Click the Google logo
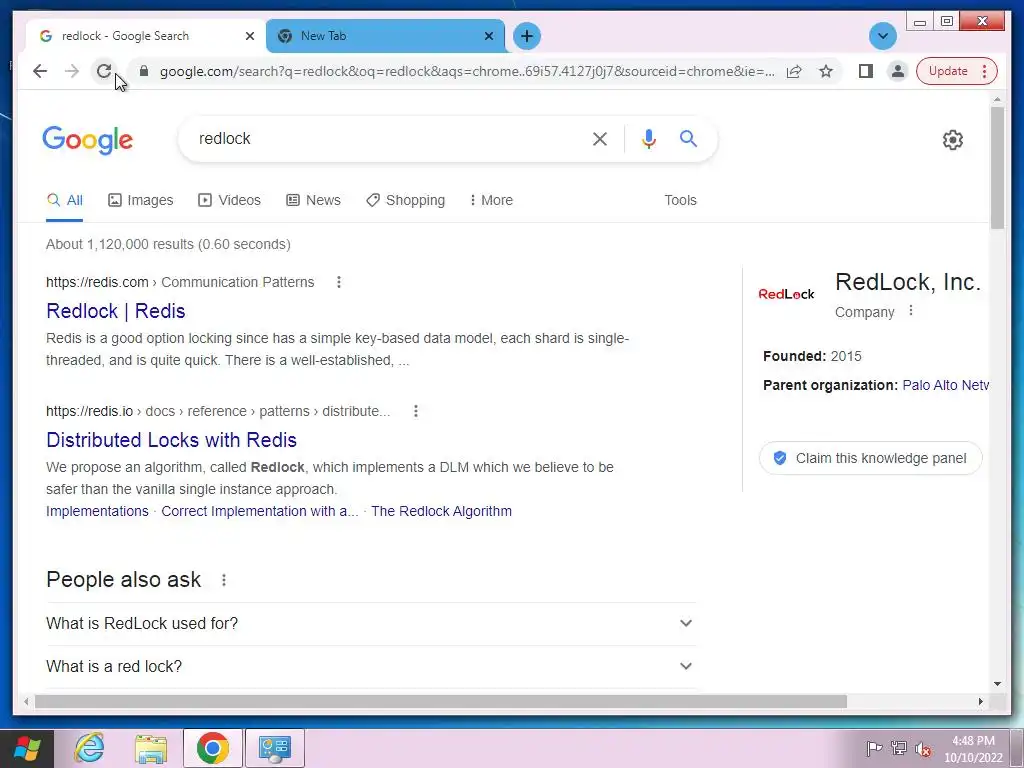This screenshot has width=1024, height=768. click(x=88, y=140)
